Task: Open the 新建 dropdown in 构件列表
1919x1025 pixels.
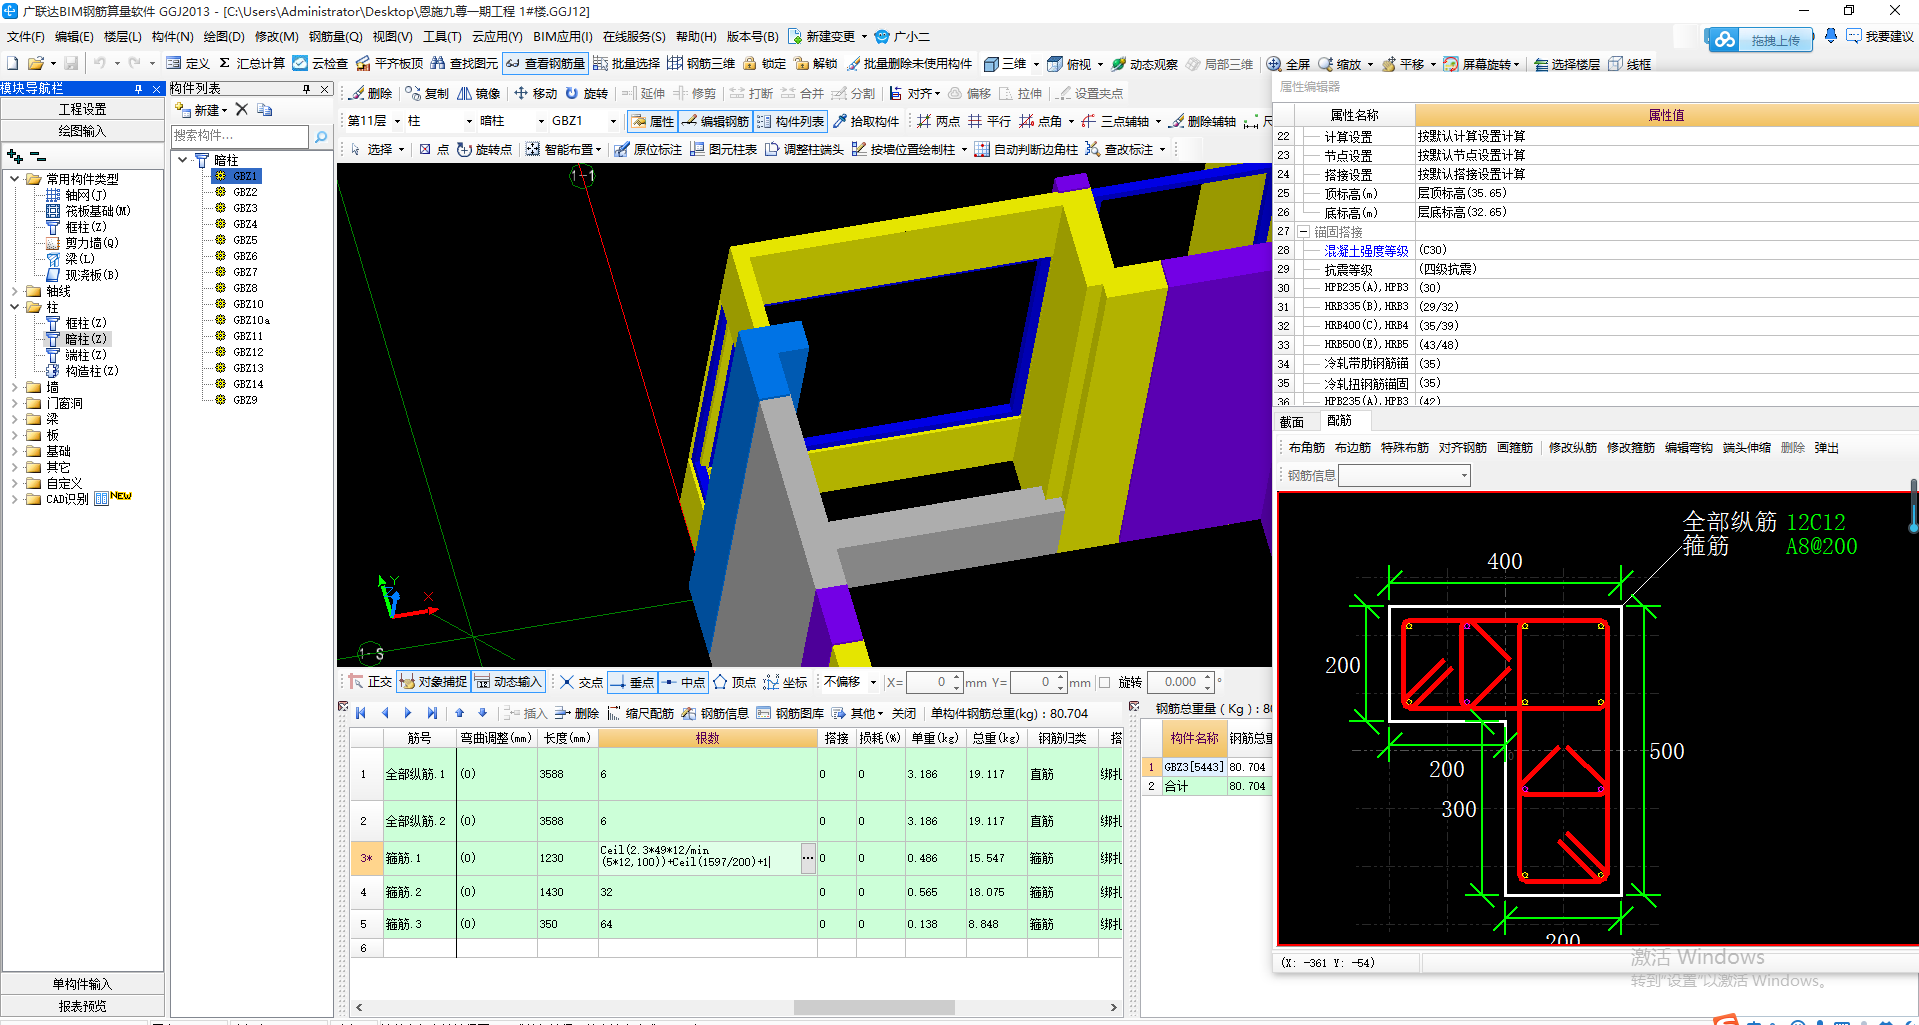Action: [203, 109]
